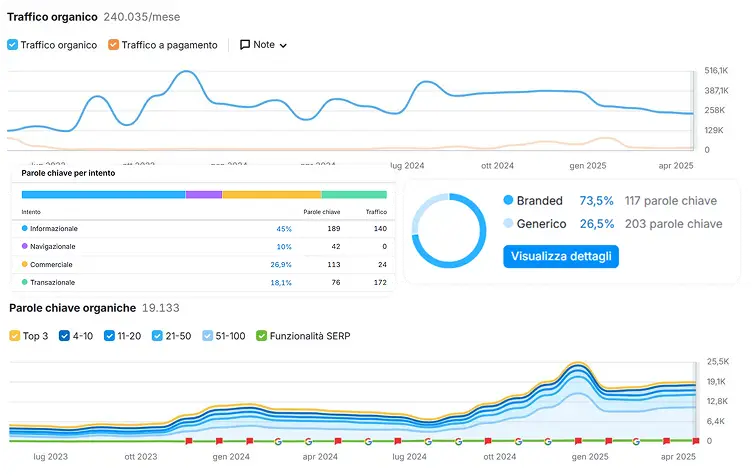Screen dimensions: 755x476
Task: Click the Visualizza dettagli button
Action: coord(561,256)
